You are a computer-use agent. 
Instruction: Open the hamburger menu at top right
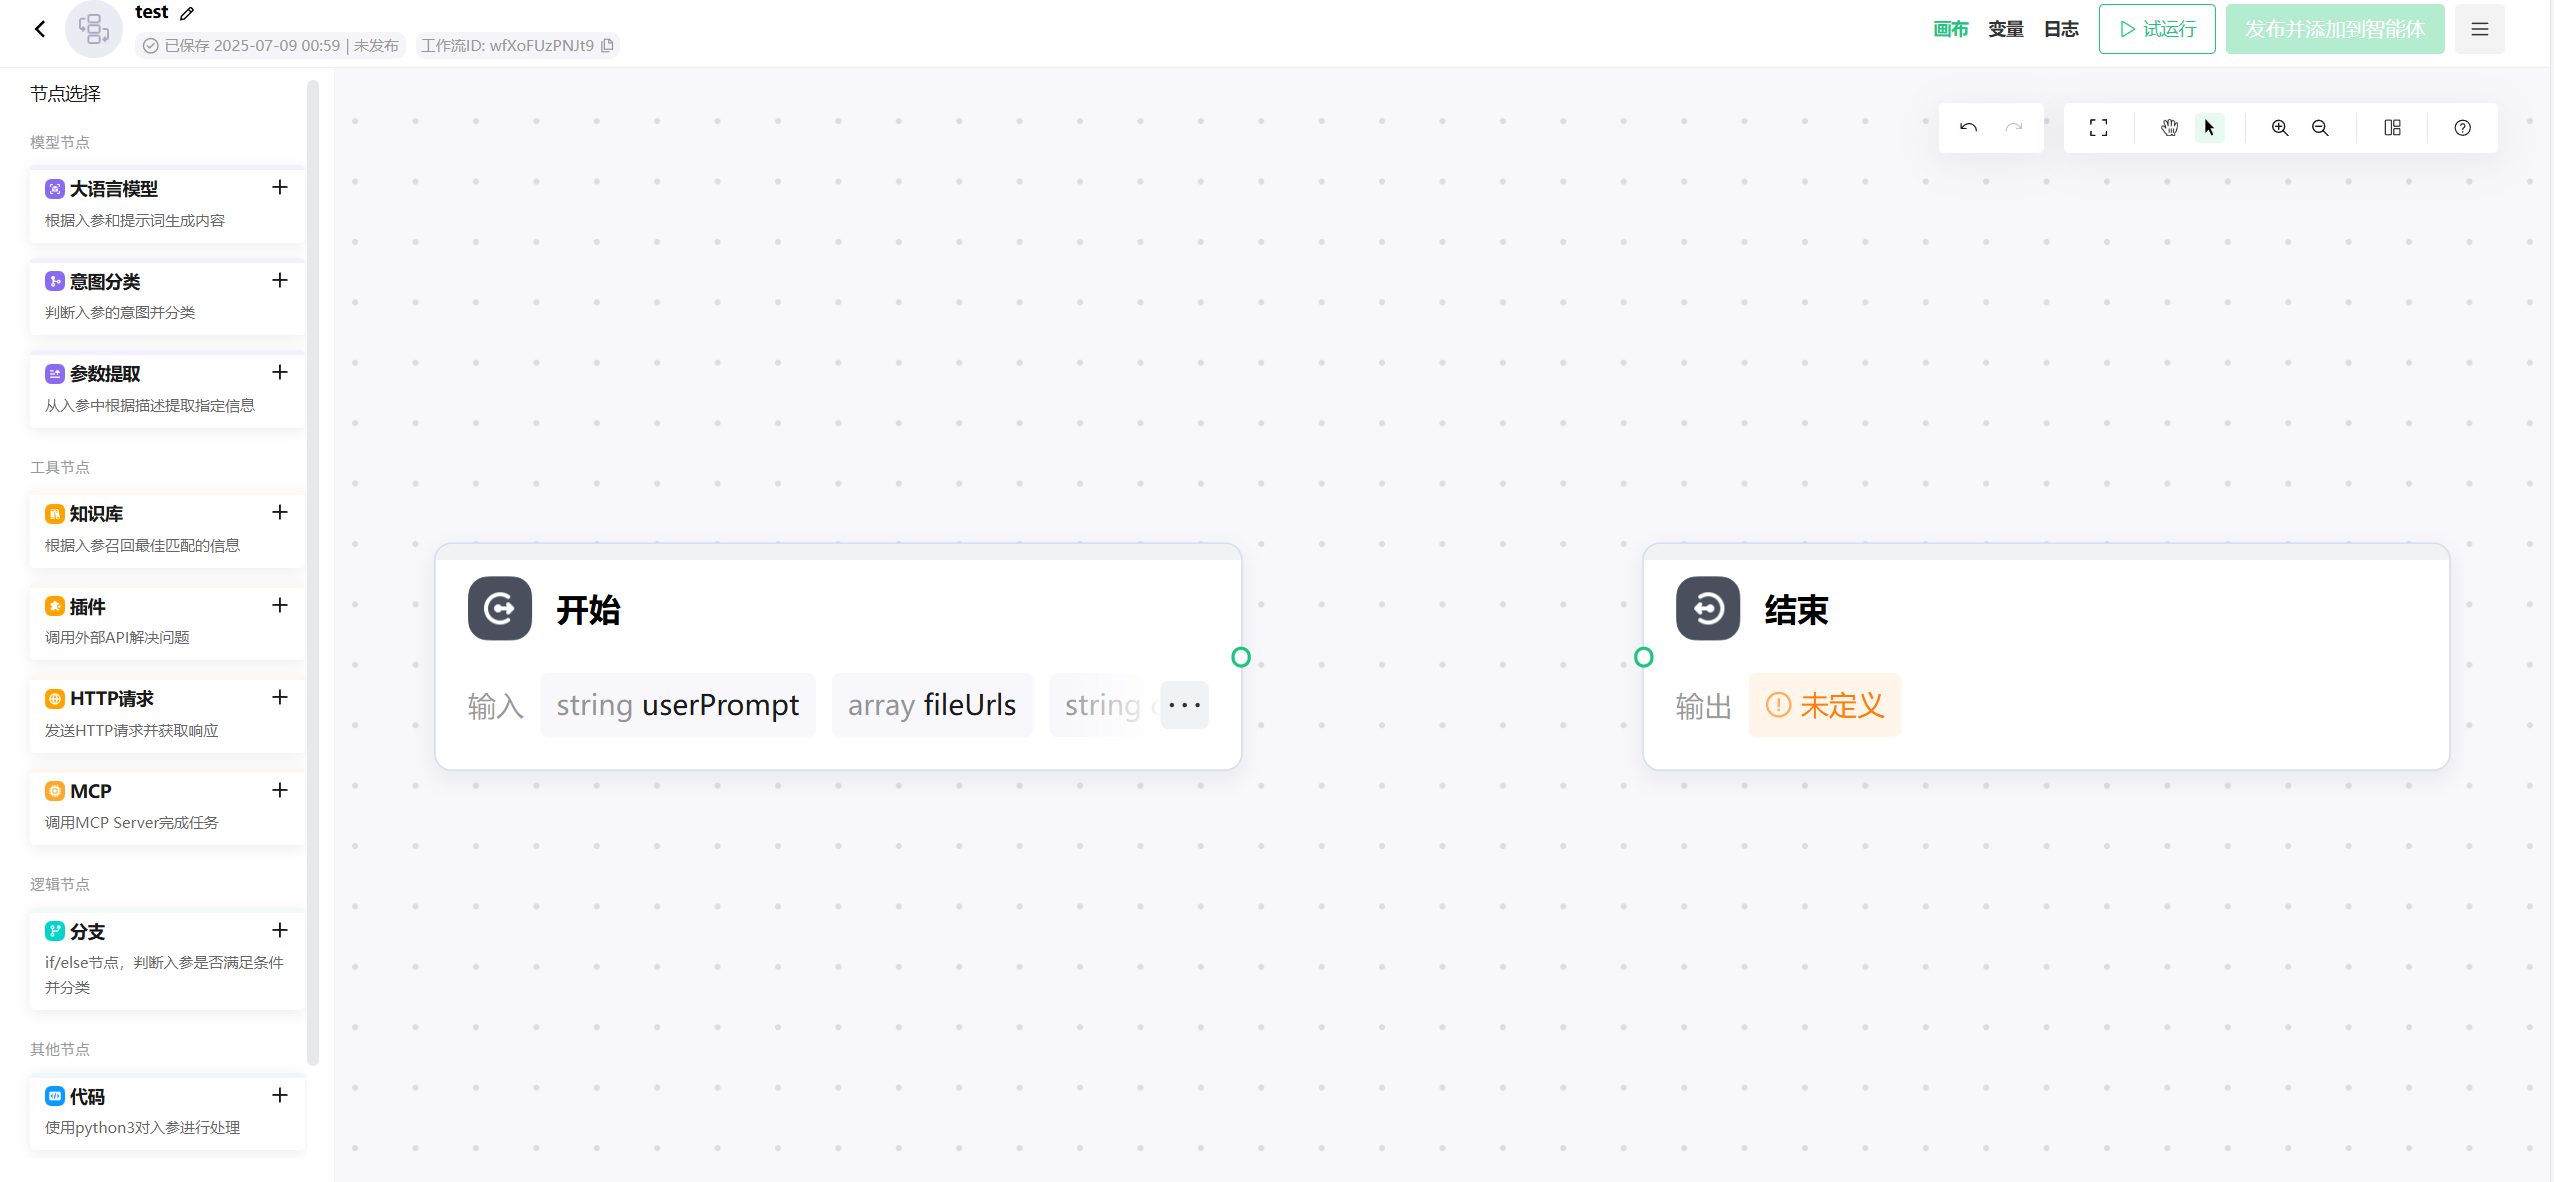coord(2480,29)
